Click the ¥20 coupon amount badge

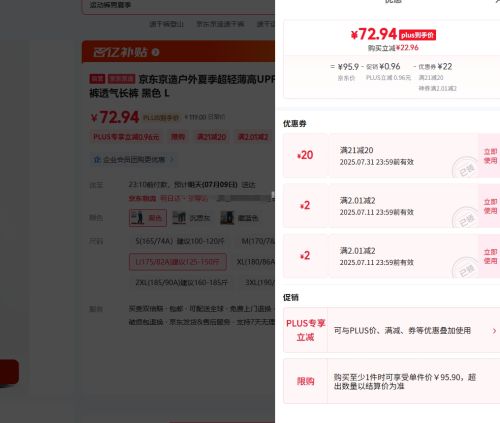pyautogui.click(x=305, y=155)
